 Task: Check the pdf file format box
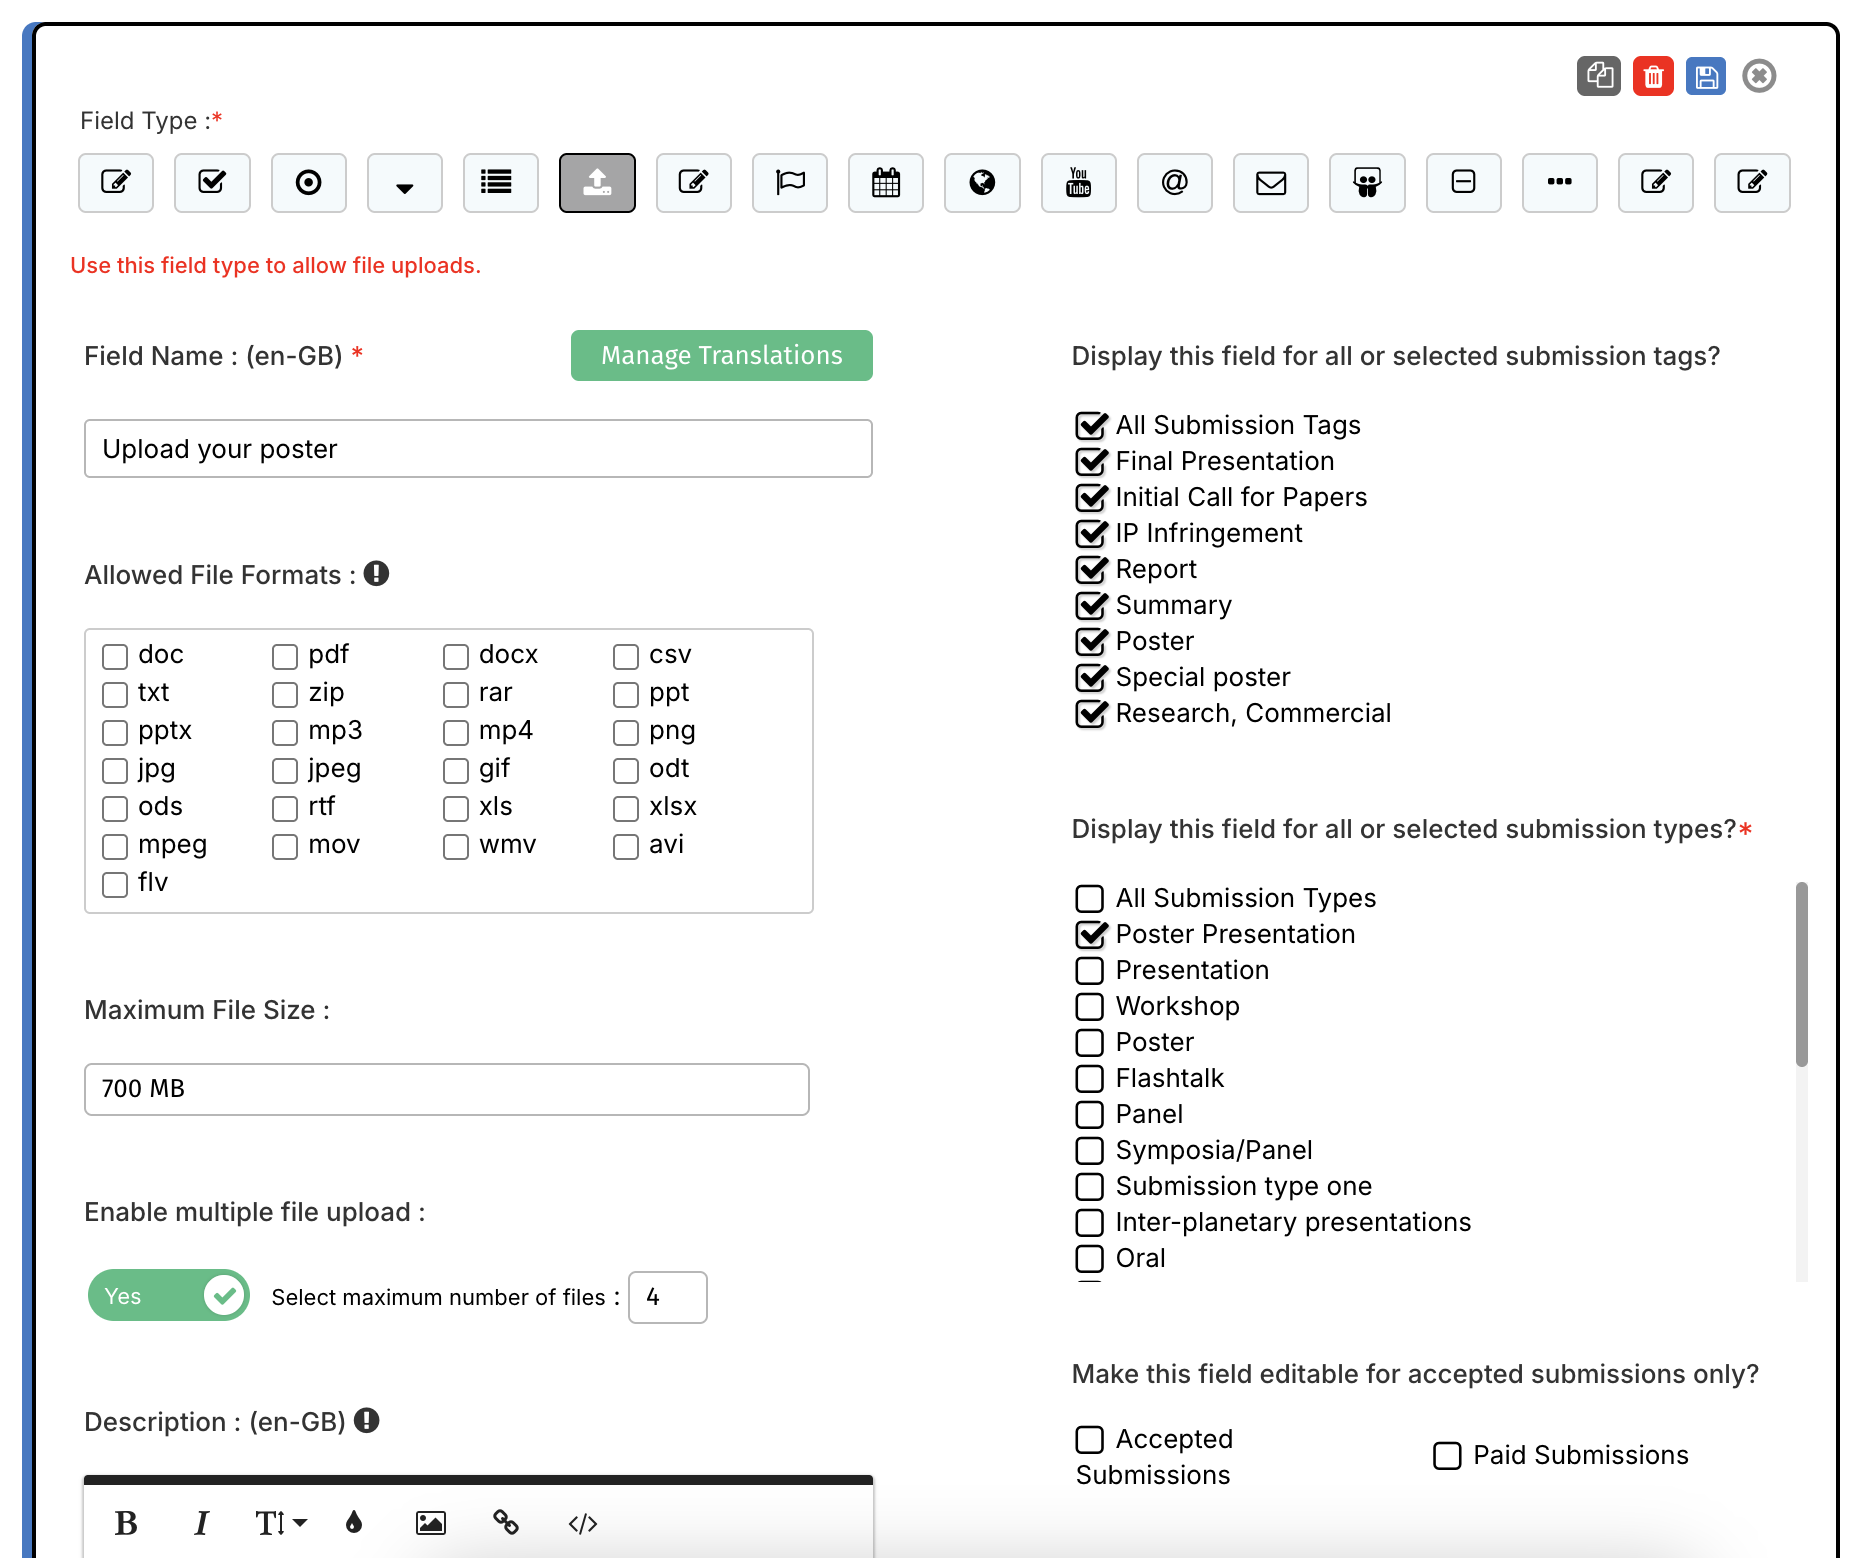point(285,657)
